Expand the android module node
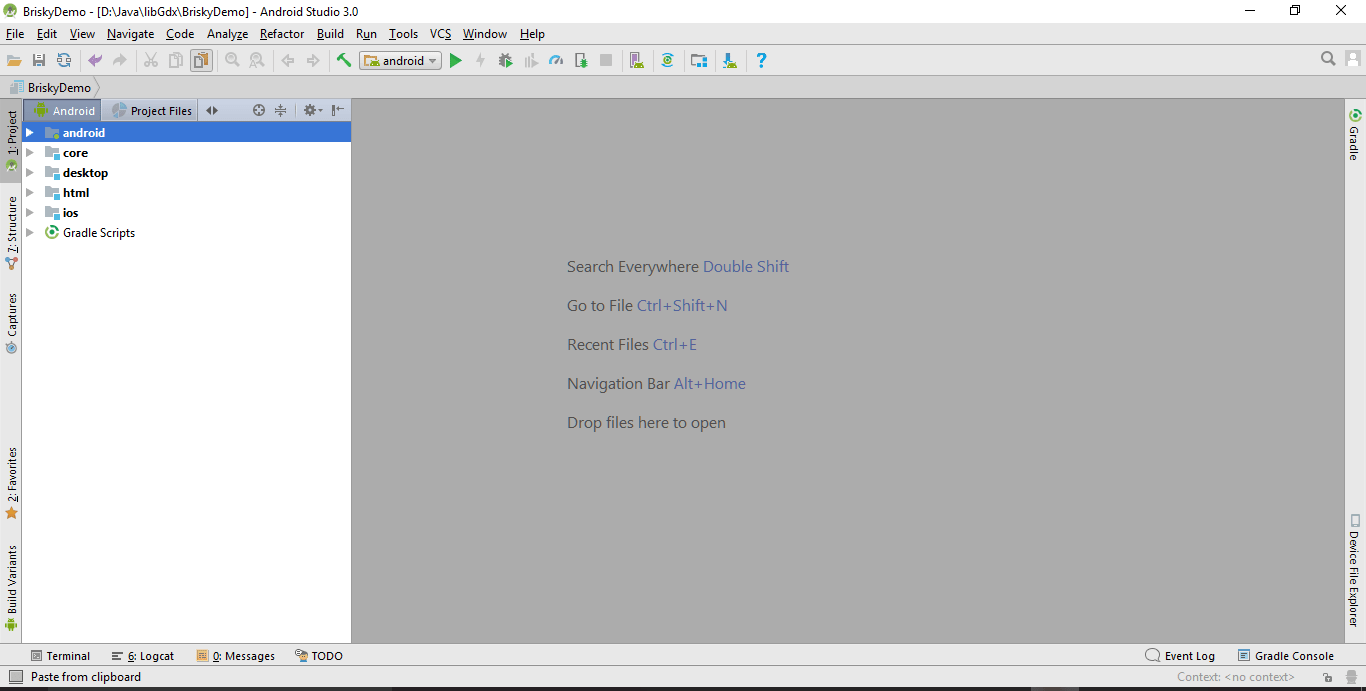This screenshot has height=691, width=1366. 30,133
